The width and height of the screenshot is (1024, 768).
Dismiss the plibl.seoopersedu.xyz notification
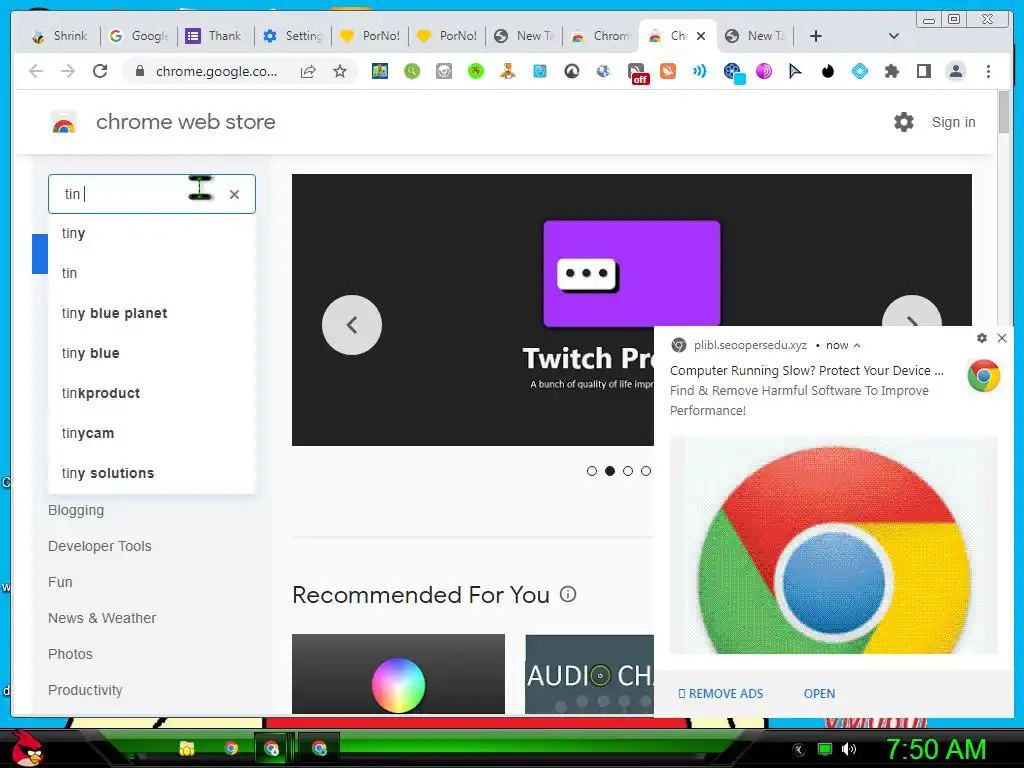pyautogui.click(x=1002, y=338)
